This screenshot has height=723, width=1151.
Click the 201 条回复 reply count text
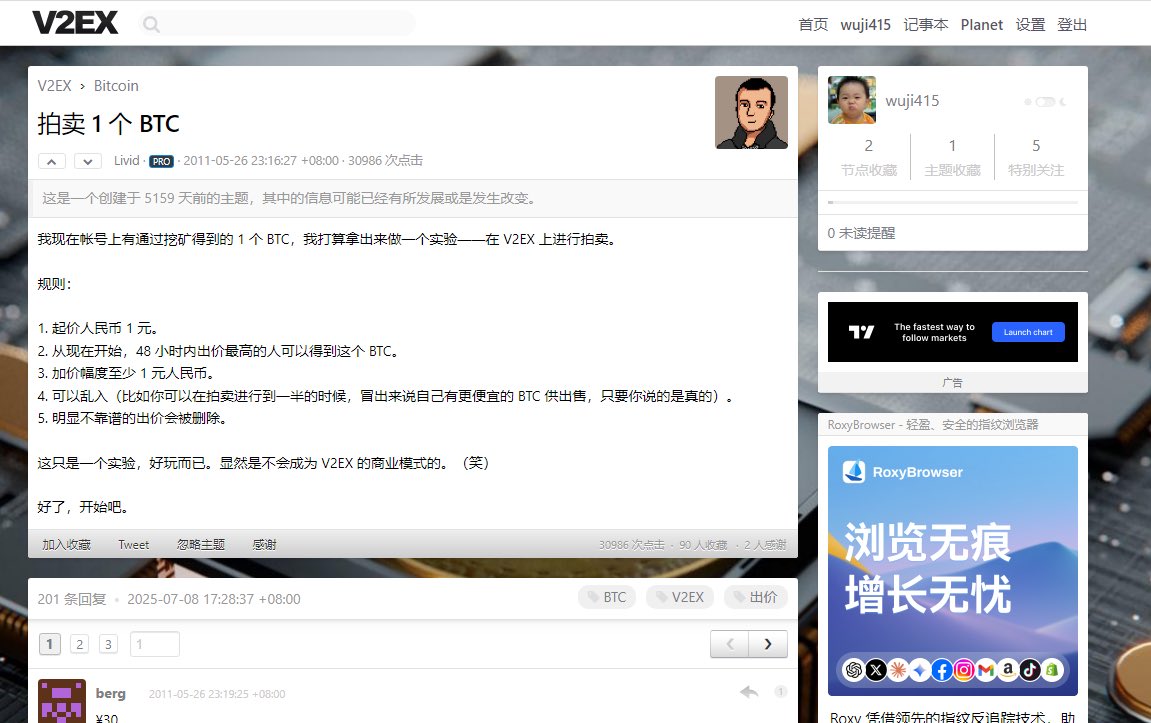(x=72, y=599)
